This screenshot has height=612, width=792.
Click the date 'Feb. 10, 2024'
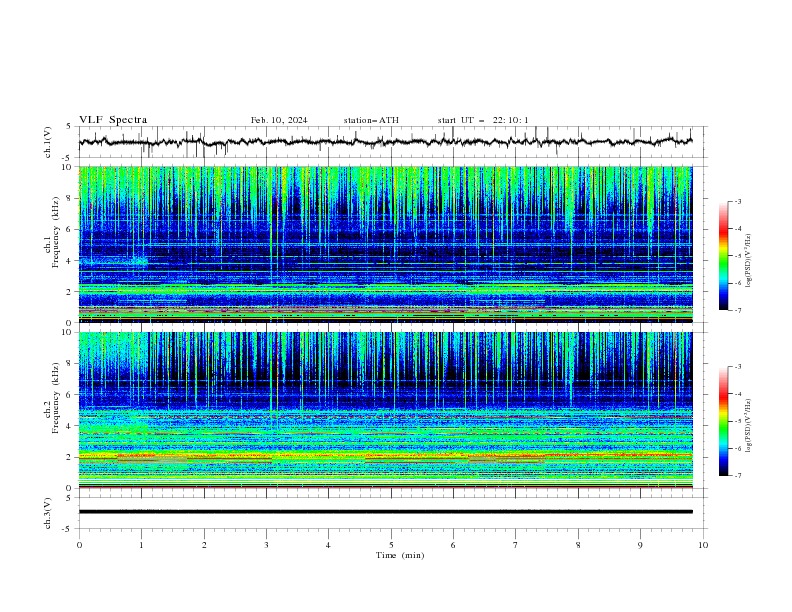[279, 120]
